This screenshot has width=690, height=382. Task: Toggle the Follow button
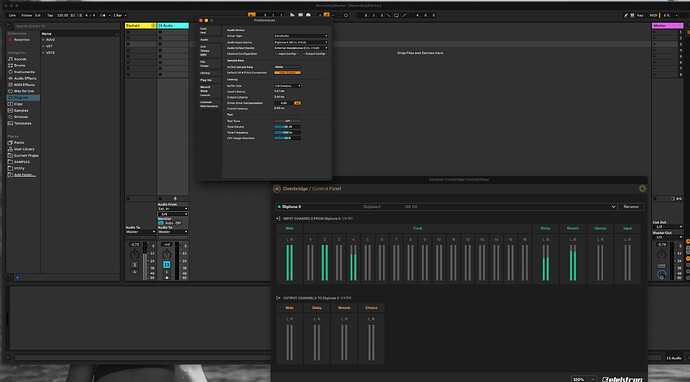[26, 15]
